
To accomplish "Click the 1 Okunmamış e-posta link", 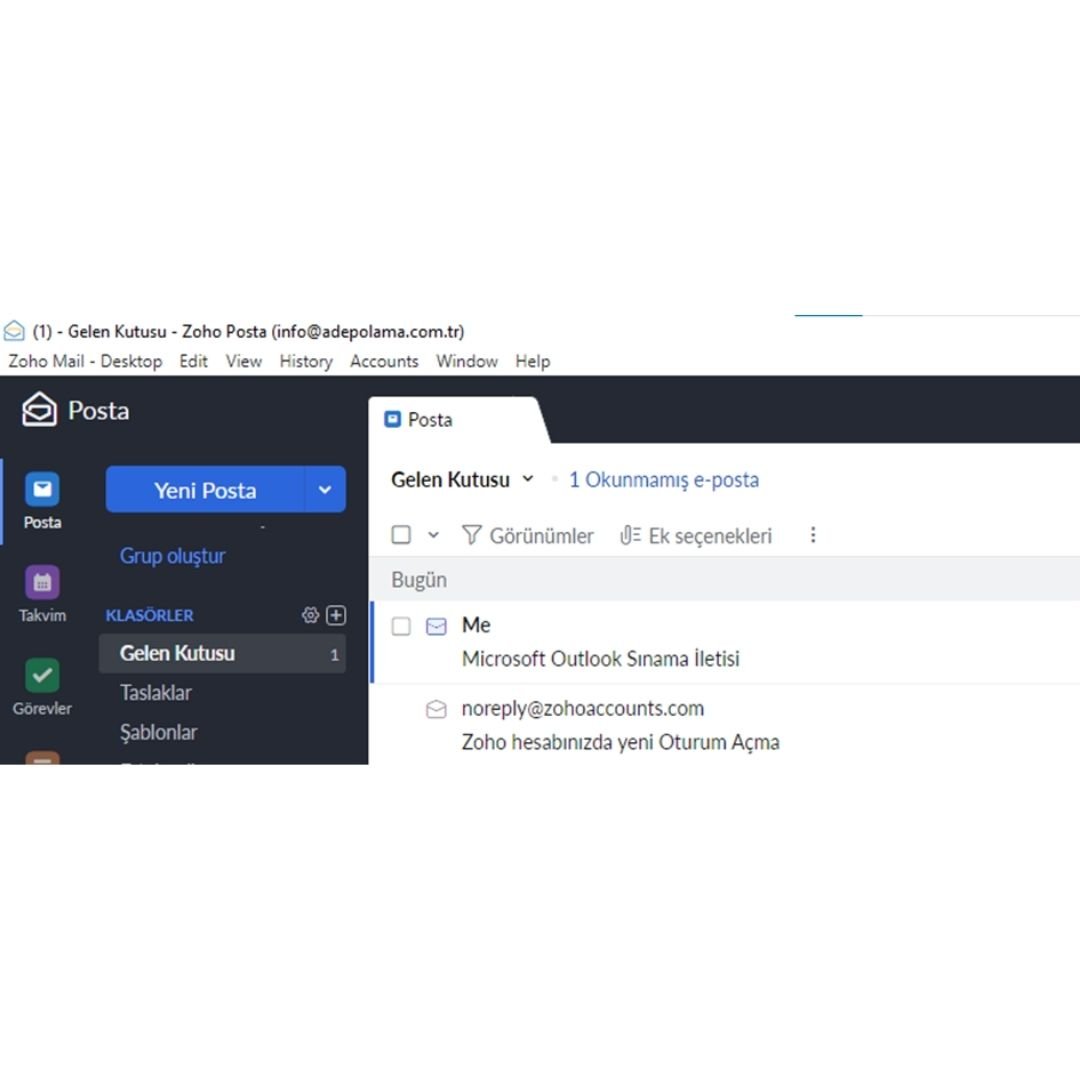I will click(x=663, y=479).
